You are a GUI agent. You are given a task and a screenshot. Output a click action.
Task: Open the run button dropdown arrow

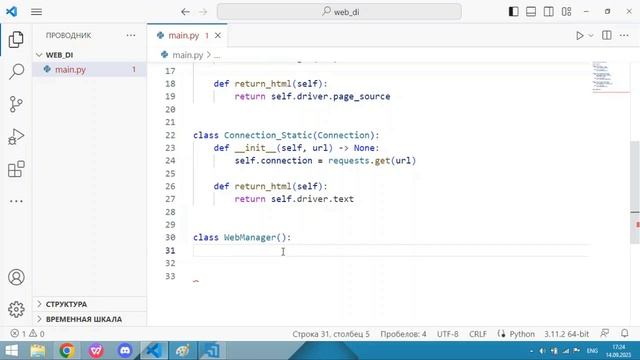click(x=591, y=36)
